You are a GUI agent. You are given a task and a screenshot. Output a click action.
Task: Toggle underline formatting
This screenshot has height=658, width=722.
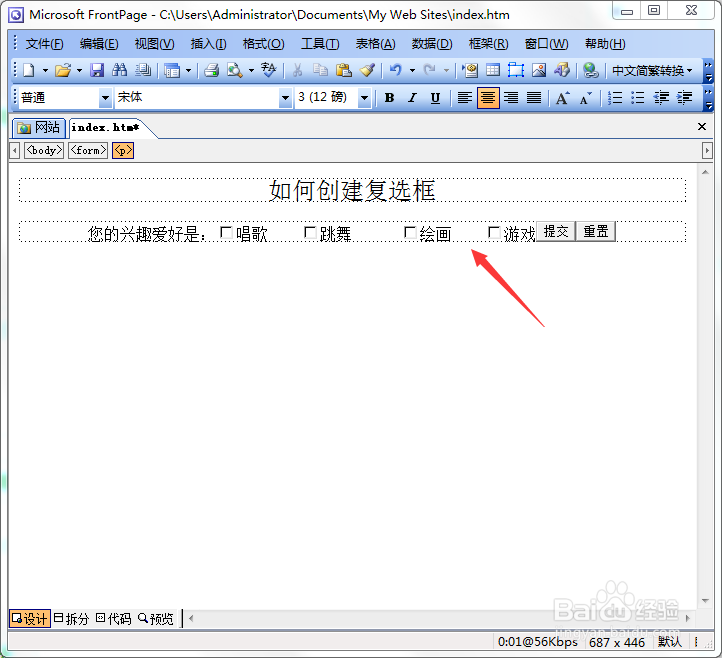point(435,98)
